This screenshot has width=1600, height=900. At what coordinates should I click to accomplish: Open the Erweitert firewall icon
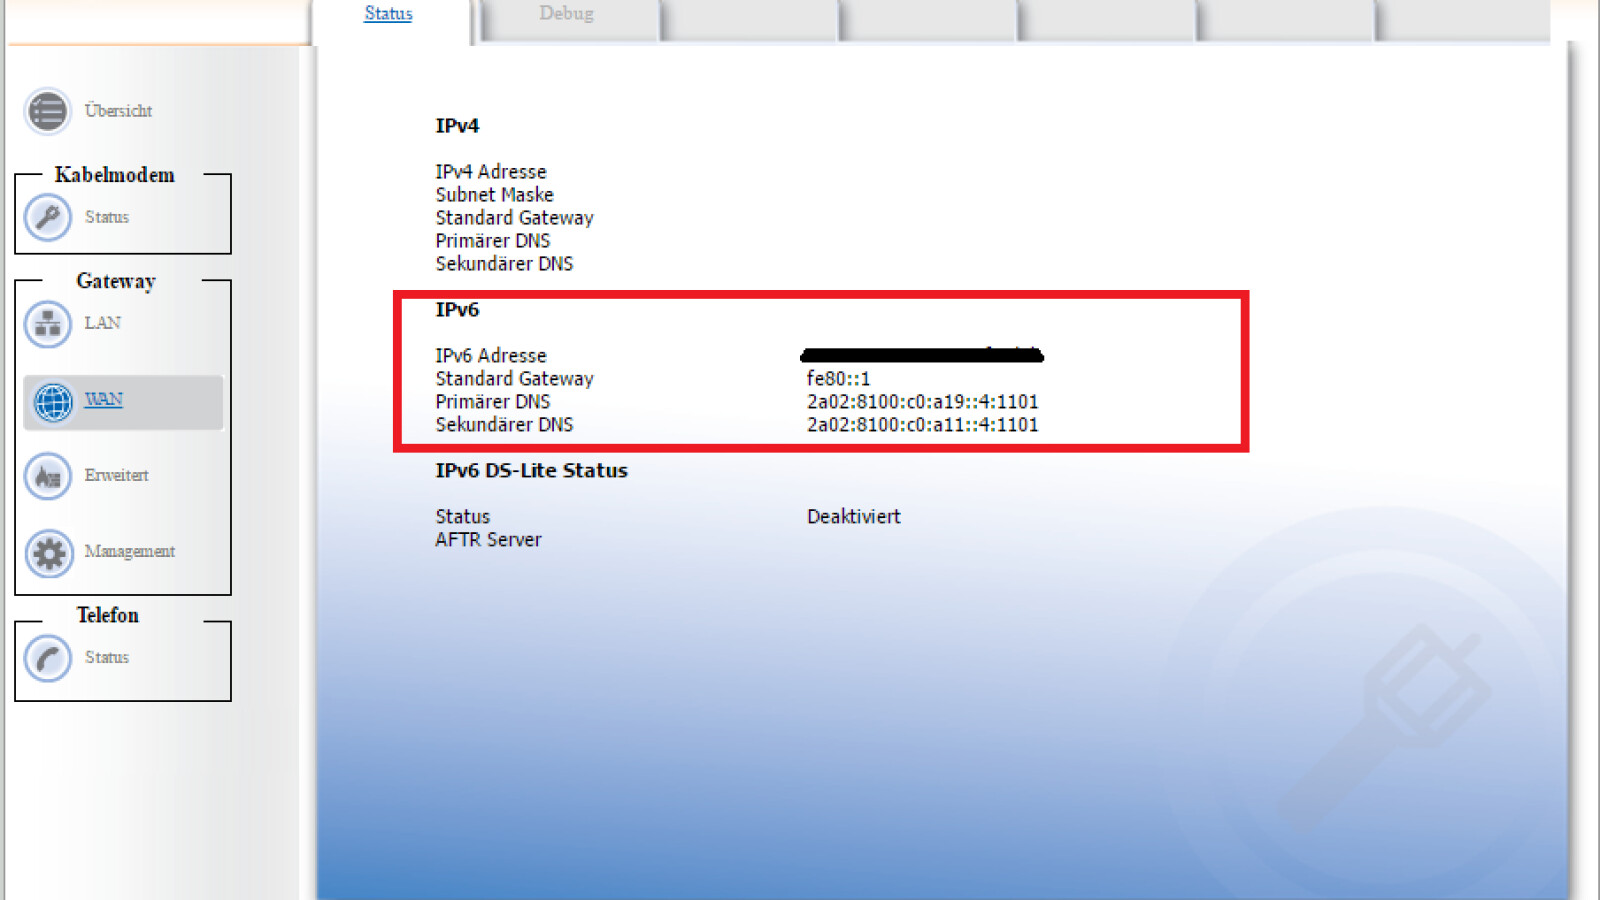47,477
